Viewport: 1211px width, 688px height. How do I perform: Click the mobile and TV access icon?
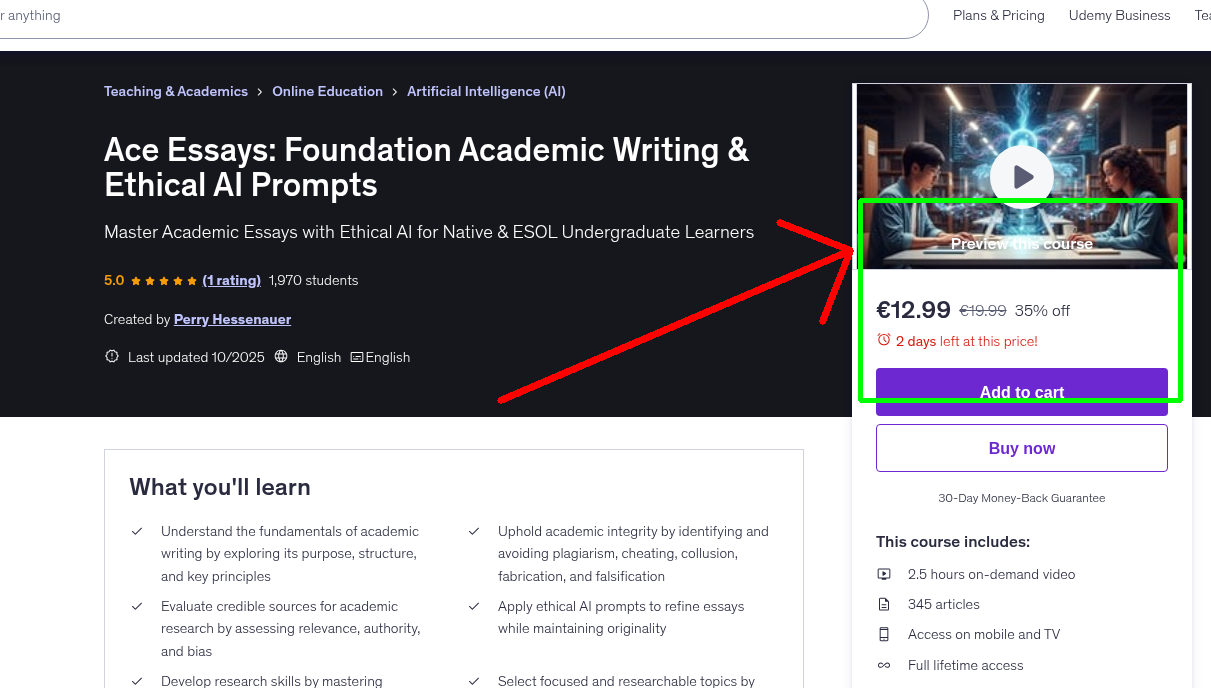pos(884,634)
